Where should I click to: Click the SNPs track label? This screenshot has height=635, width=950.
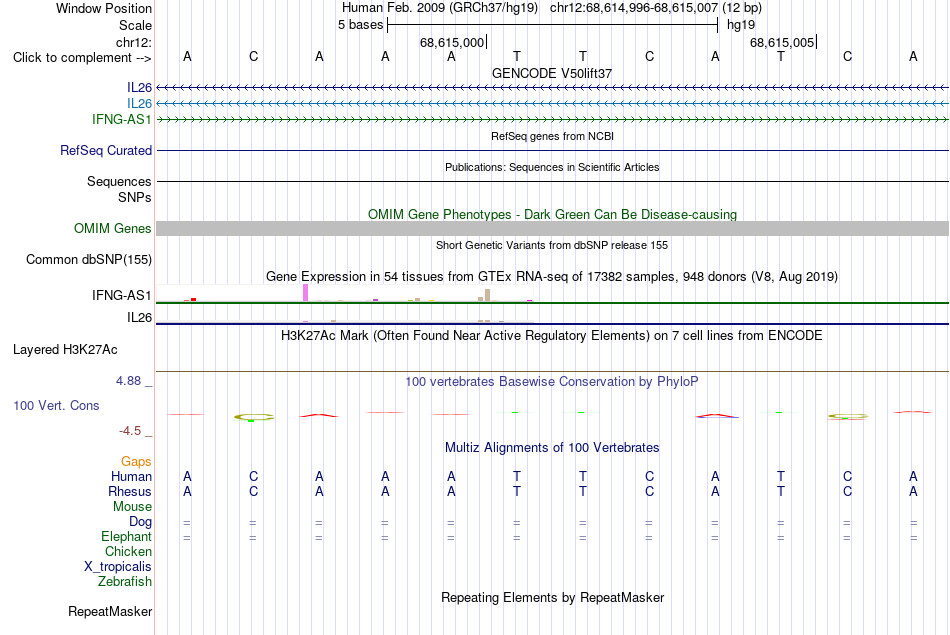135,198
